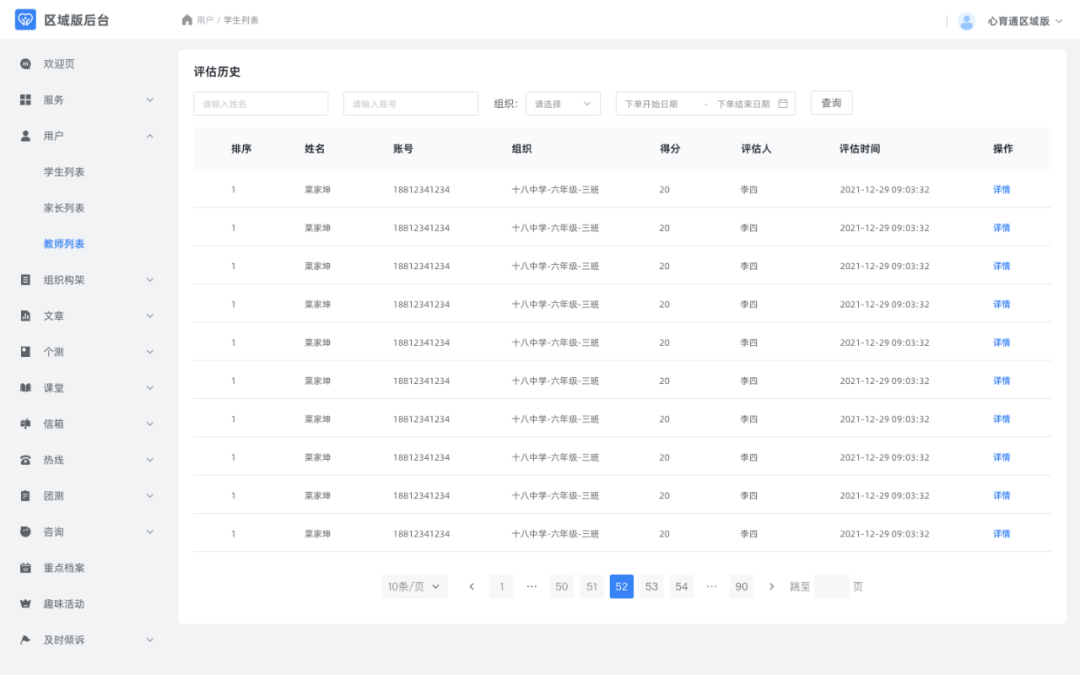This screenshot has height=675, width=1080.
Task: Go to page 53
Action: [x=652, y=587]
